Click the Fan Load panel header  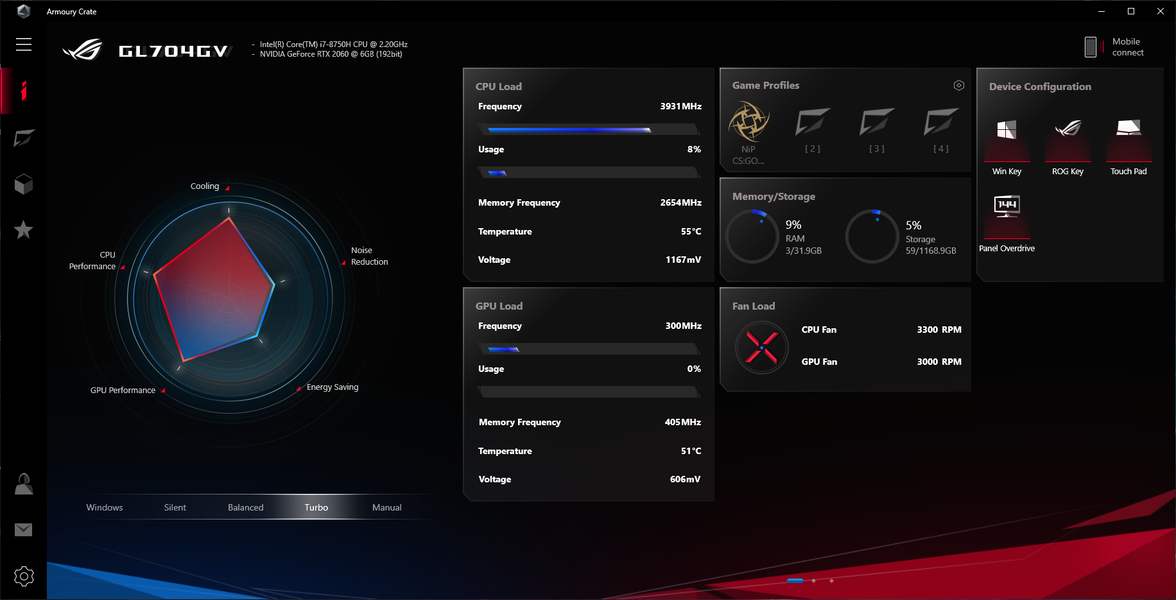754,306
